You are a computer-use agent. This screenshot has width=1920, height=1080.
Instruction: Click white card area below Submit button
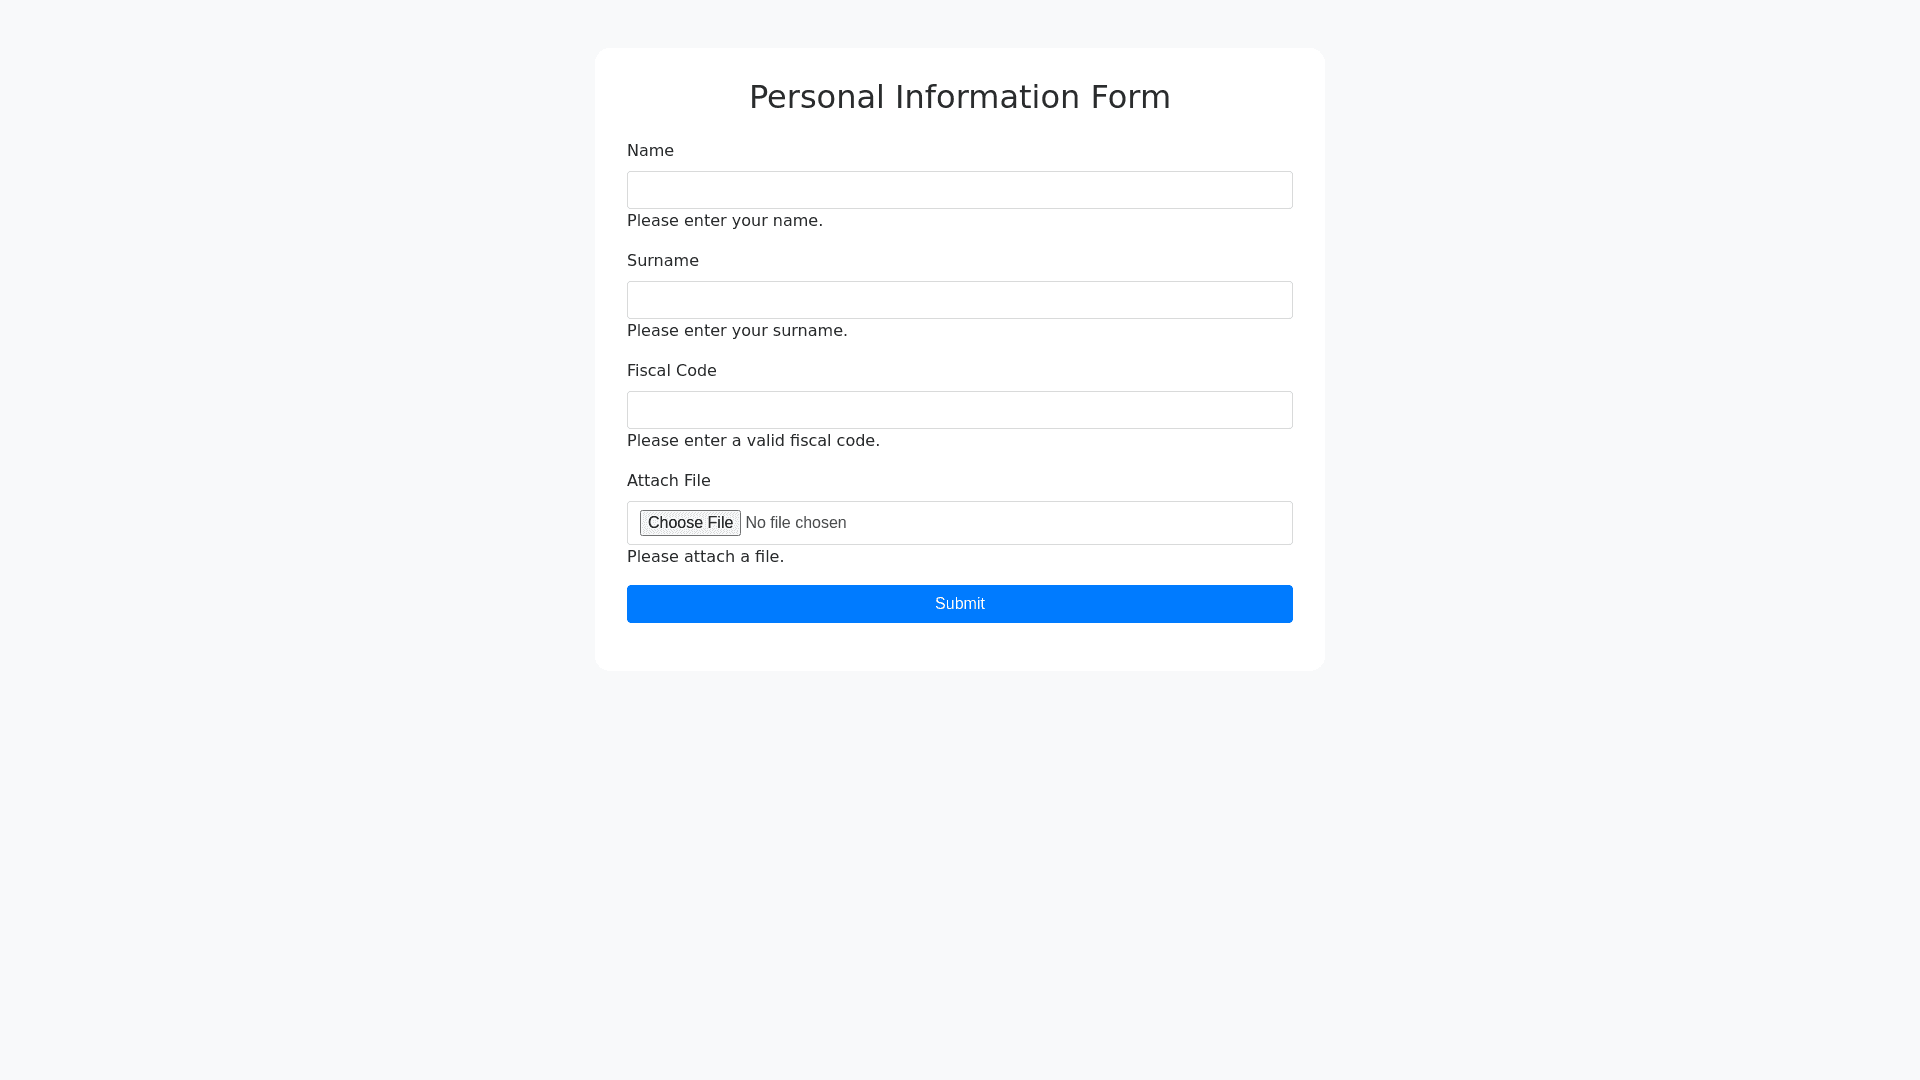pyautogui.click(x=960, y=647)
